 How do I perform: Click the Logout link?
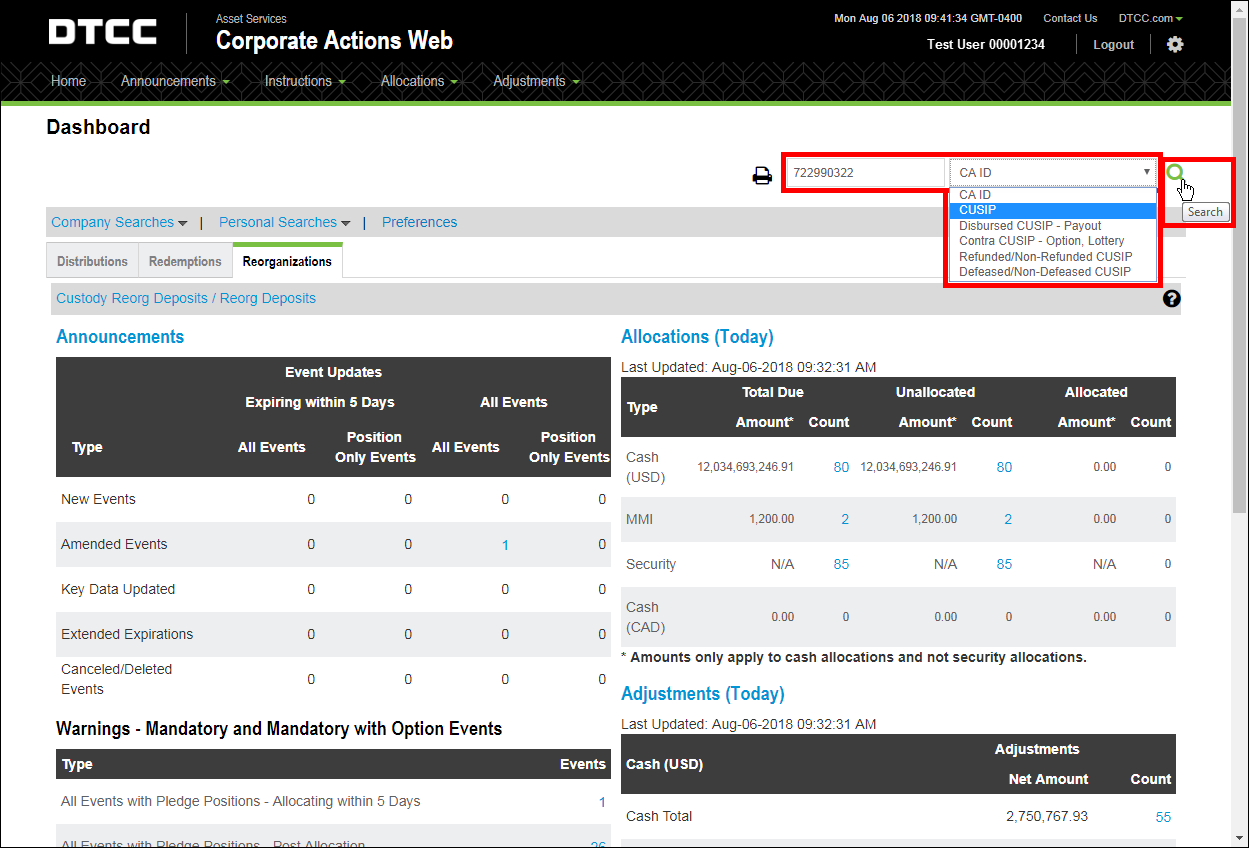[x=1113, y=45]
